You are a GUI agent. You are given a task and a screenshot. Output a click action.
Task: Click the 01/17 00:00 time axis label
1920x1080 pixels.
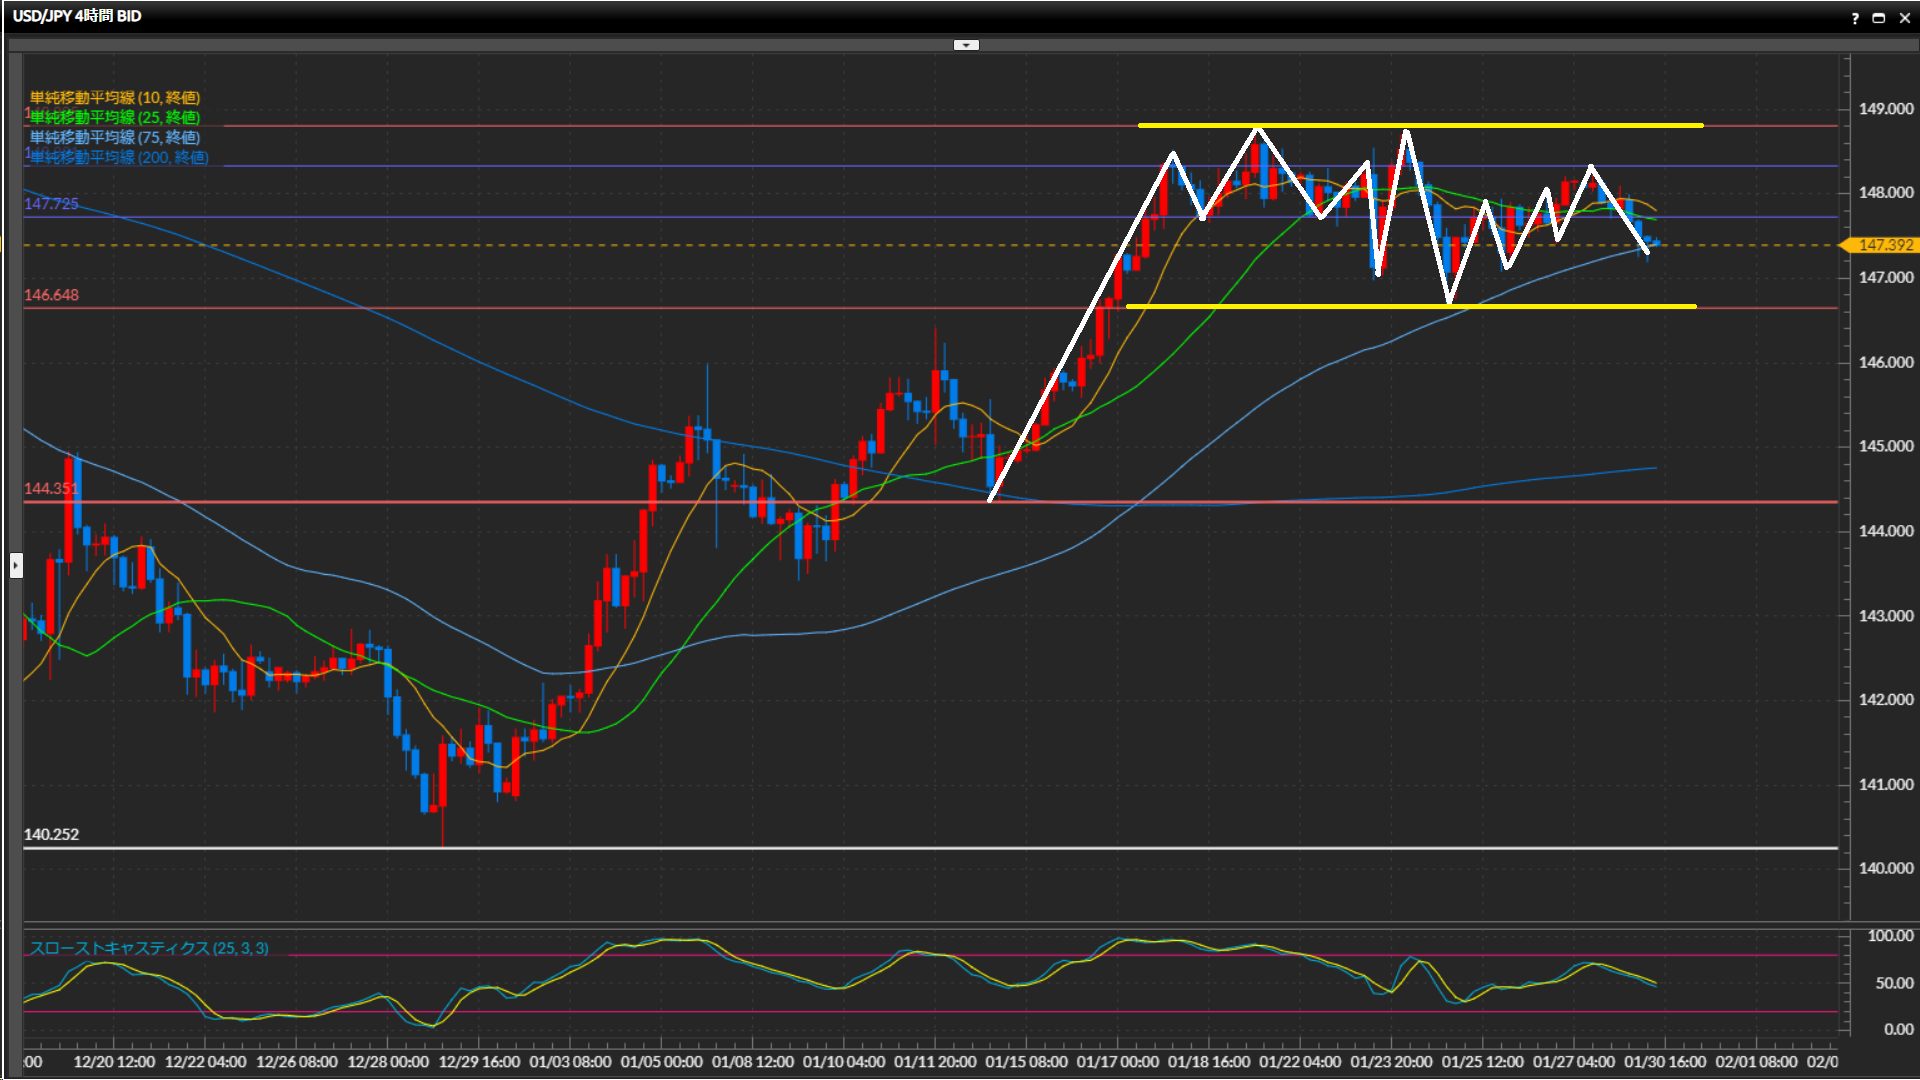click(x=1117, y=1061)
